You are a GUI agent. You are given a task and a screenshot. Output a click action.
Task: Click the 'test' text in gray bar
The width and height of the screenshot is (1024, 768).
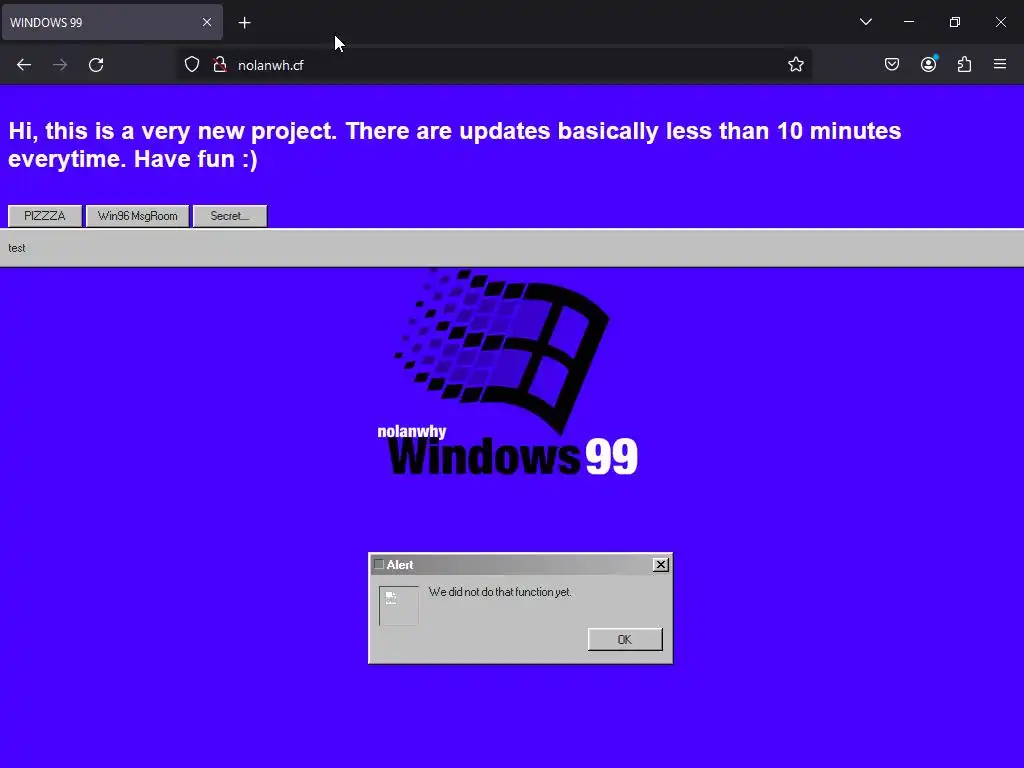point(17,248)
